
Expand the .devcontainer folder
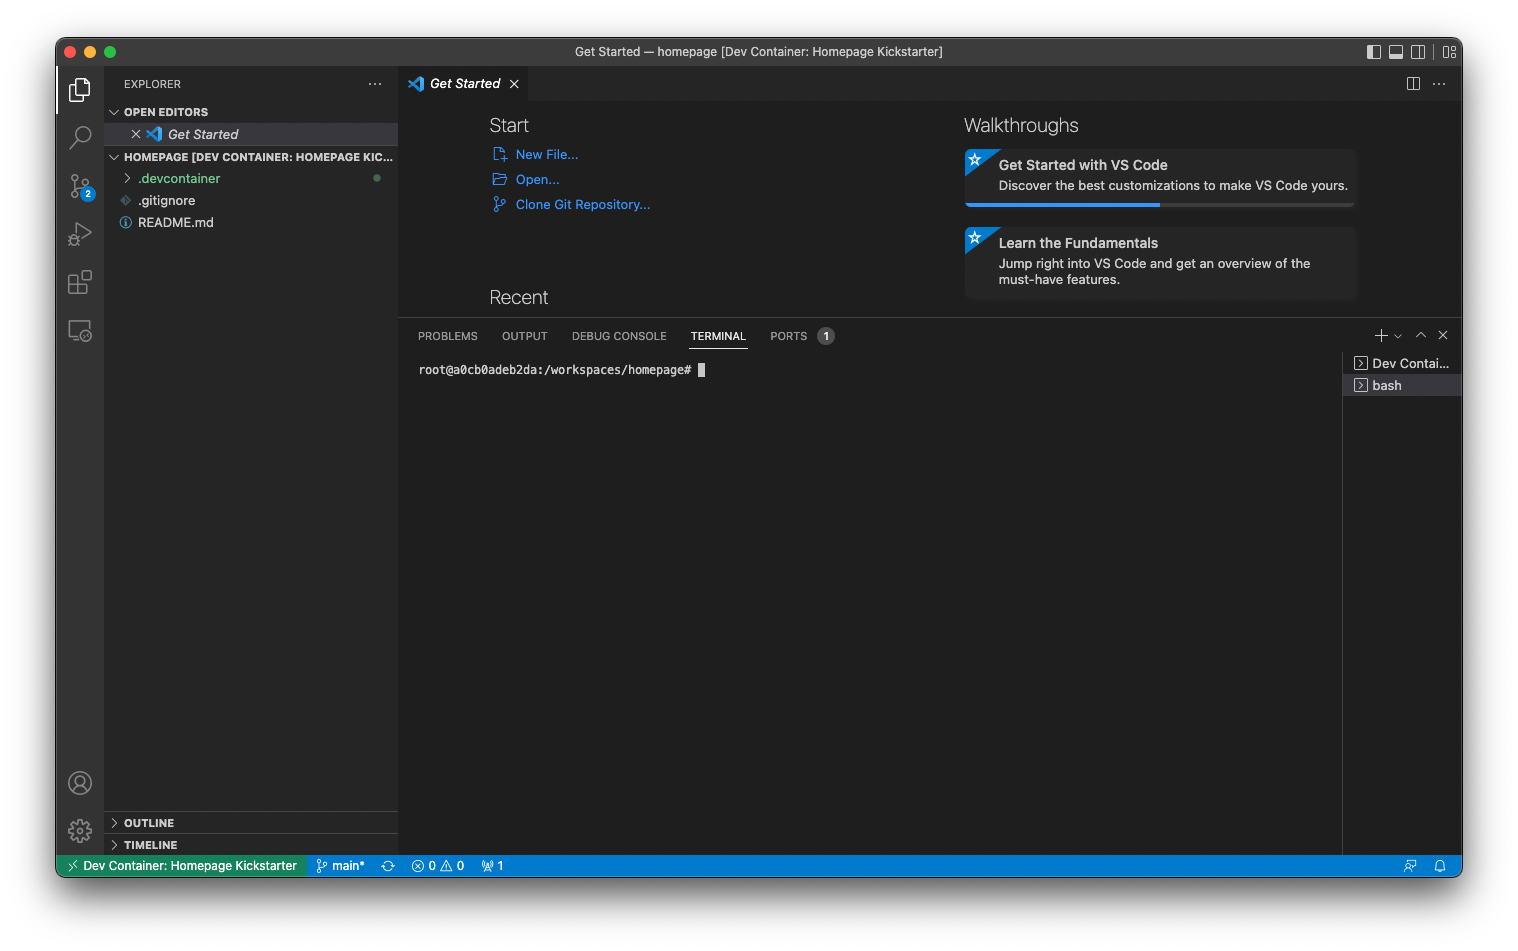[179, 179]
